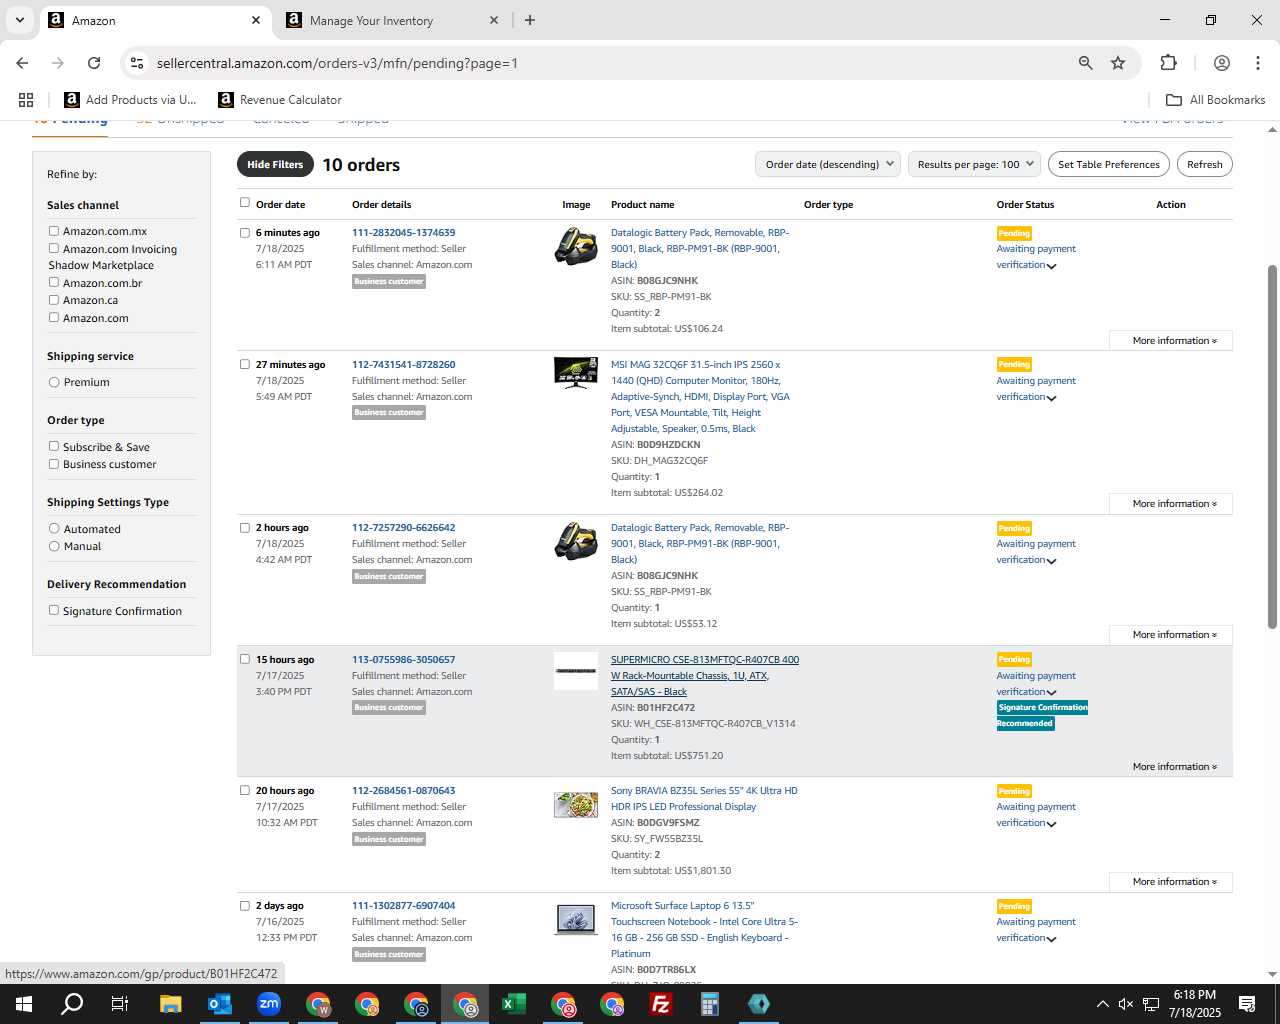Image resolution: width=1280 pixels, height=1024 pixels.
Task: Open order link 111-1302877-6907404
Action: (403, 905)
